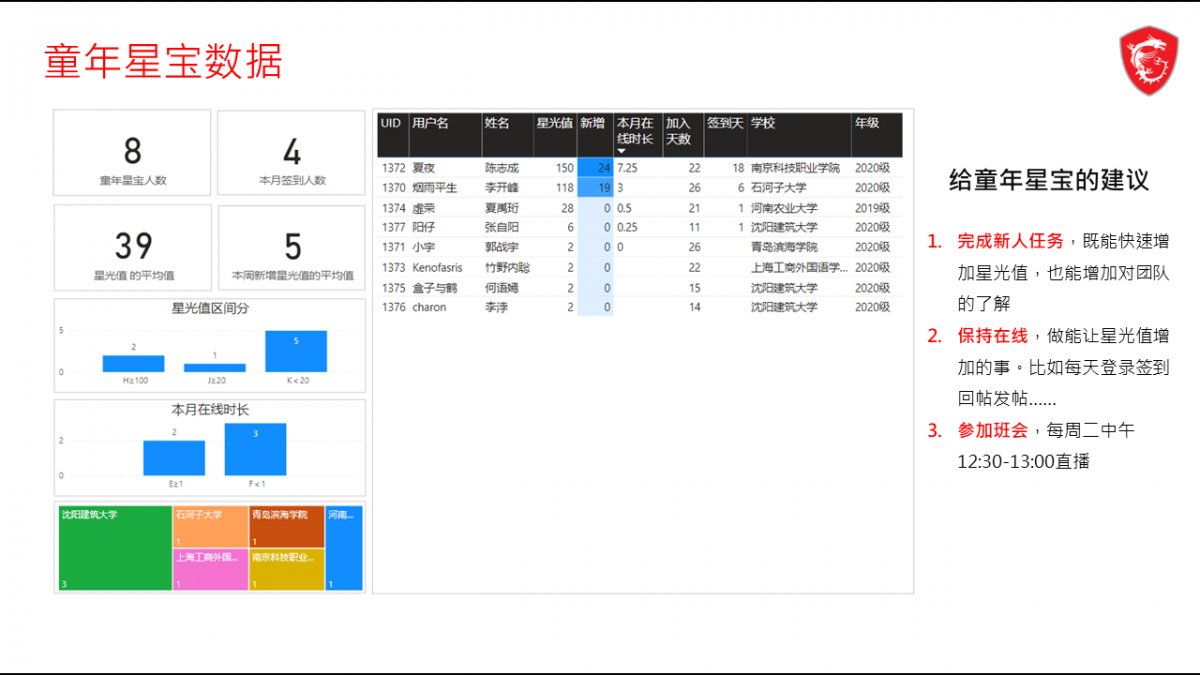Click username charon in the table
The width and height of the screenshot is (1200, 675).
coord(429,308)
